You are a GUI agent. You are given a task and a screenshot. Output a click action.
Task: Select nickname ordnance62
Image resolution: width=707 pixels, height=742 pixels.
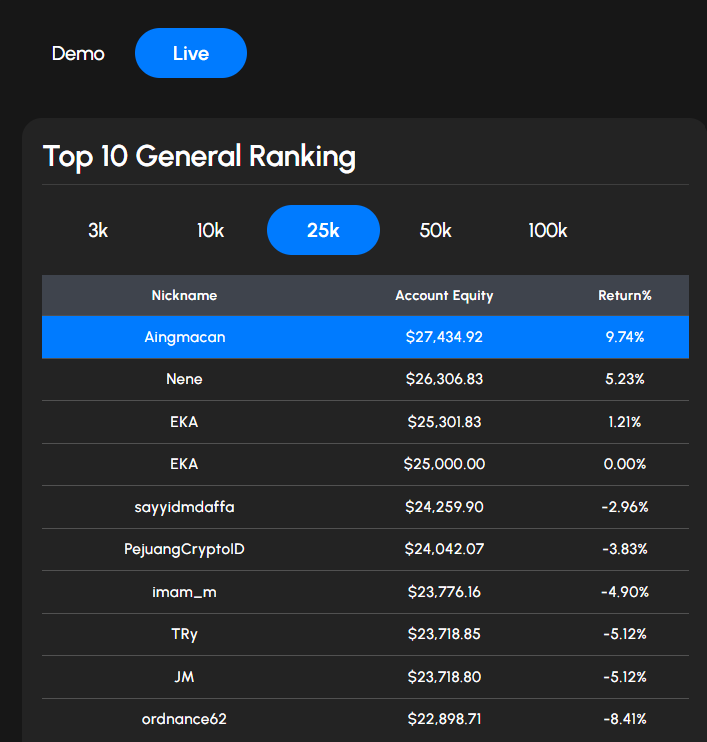[184, 719]
